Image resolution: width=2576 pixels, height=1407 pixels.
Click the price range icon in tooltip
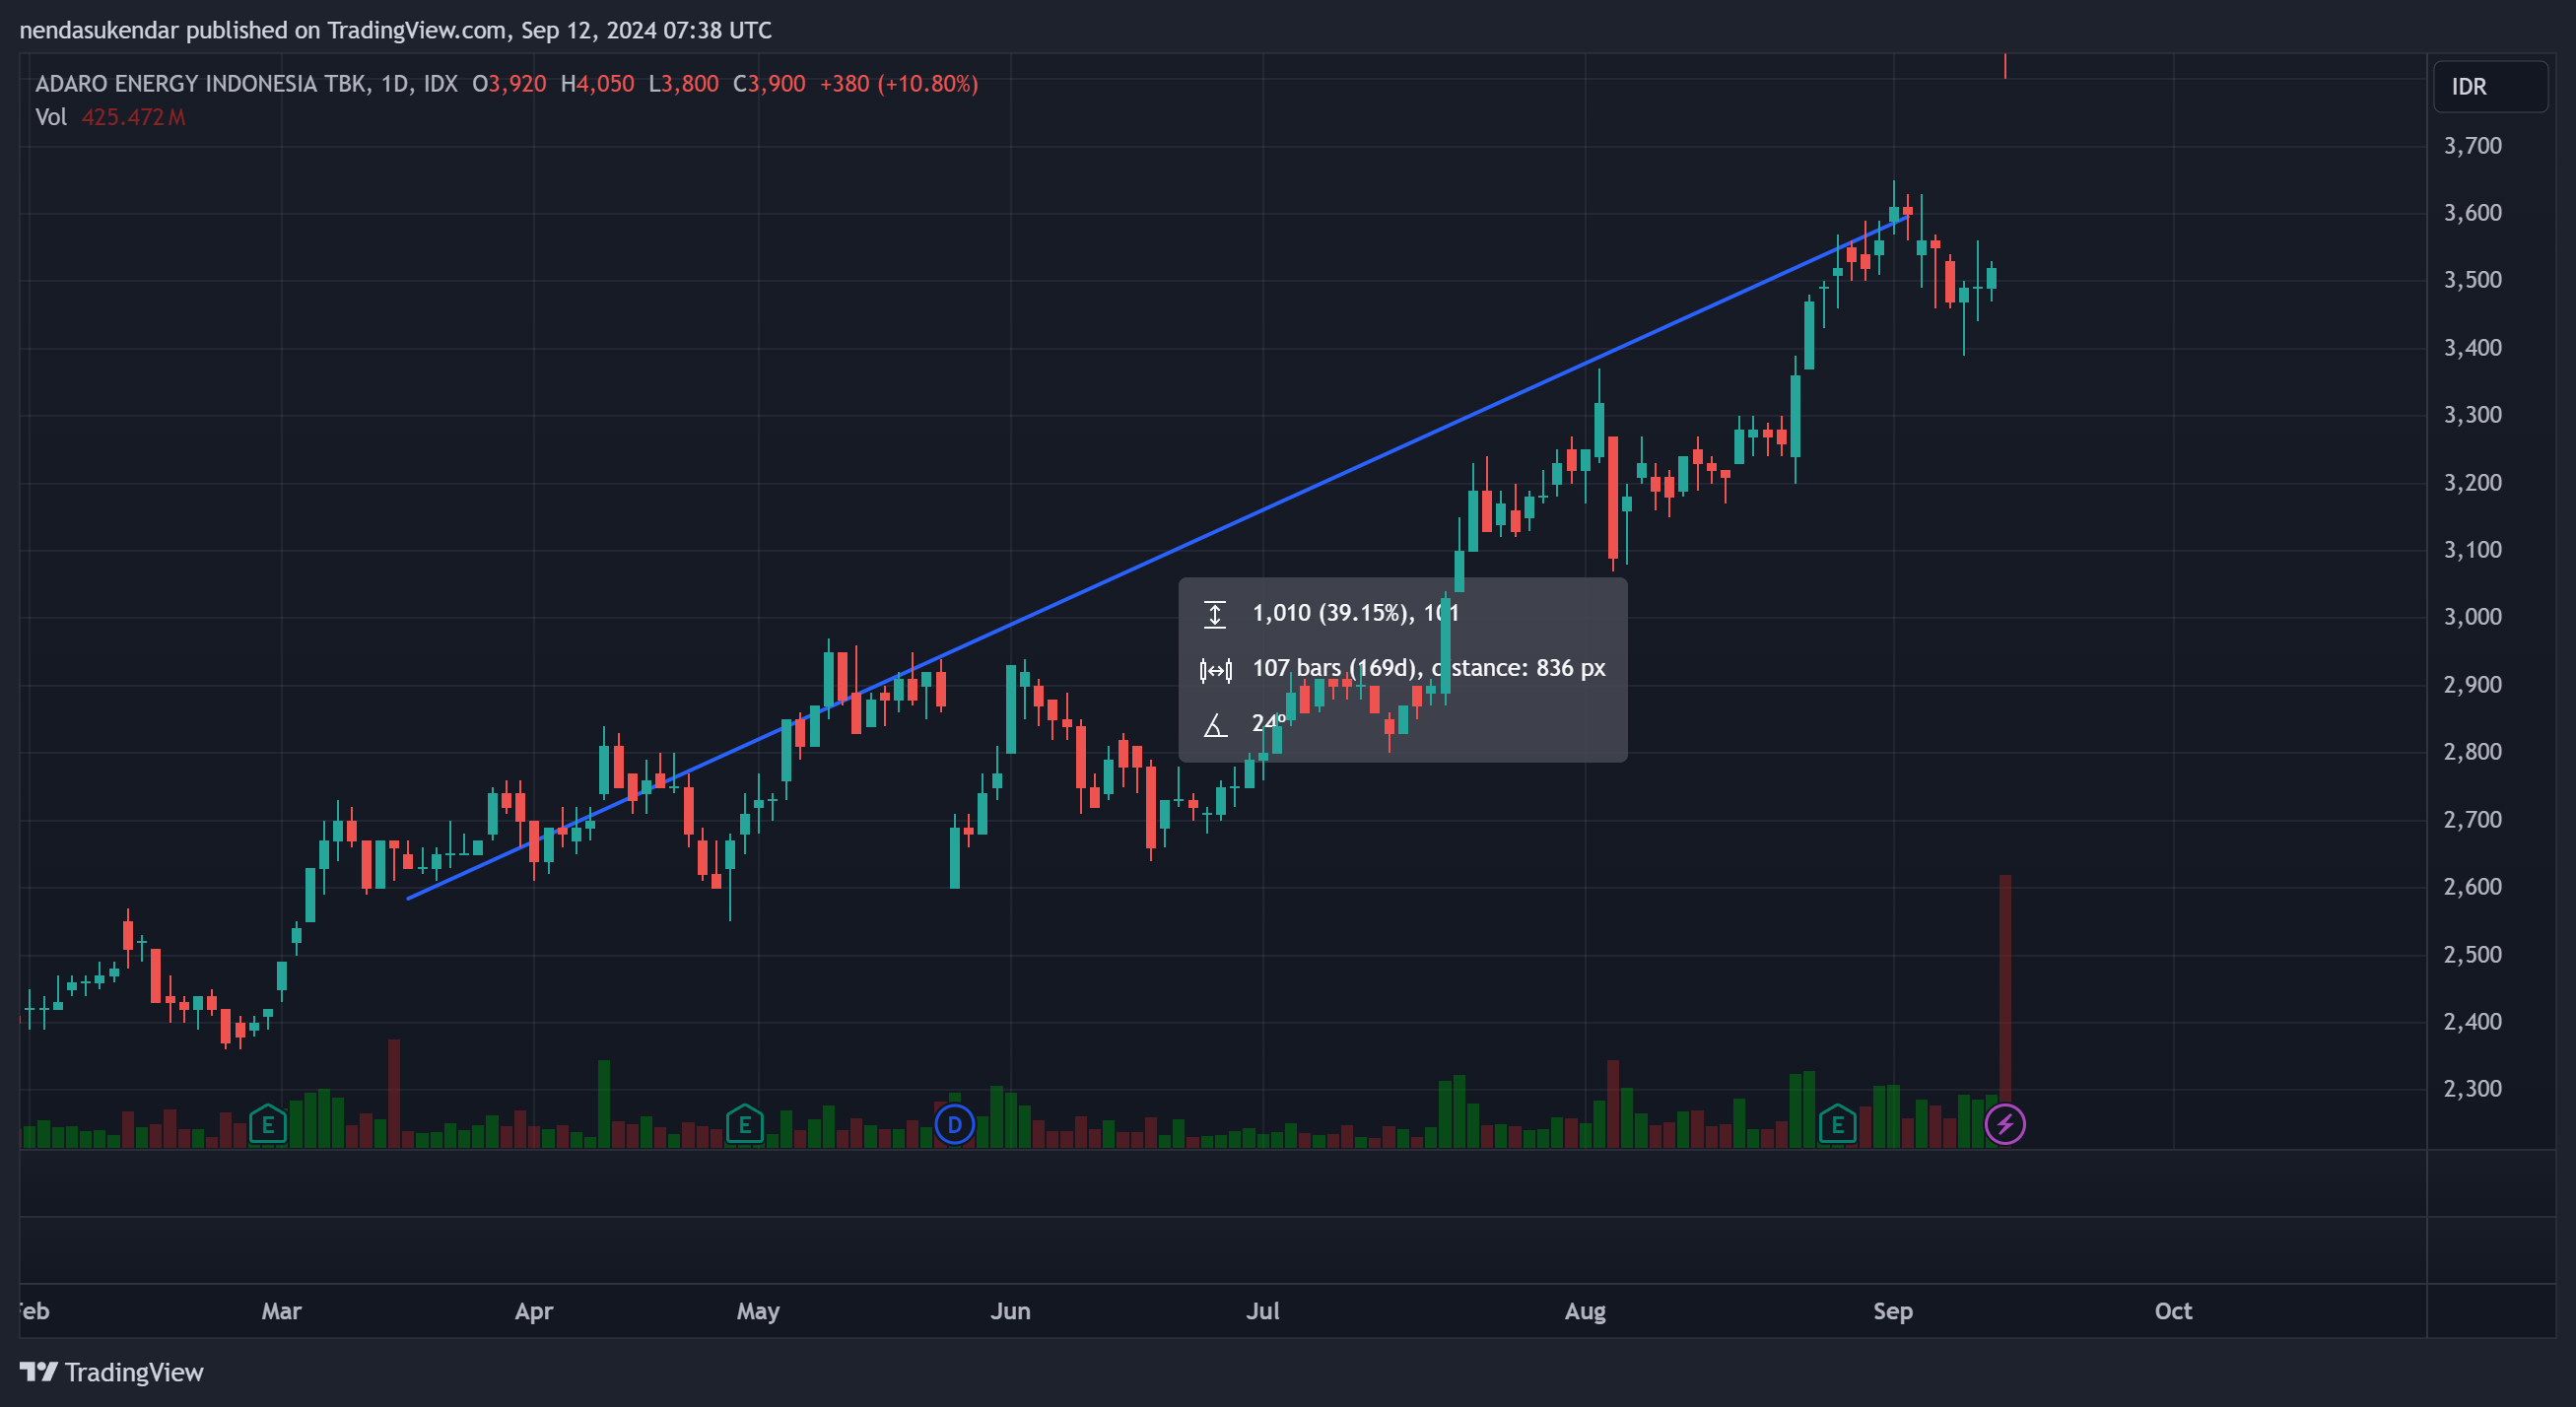tap(1215, 614)
